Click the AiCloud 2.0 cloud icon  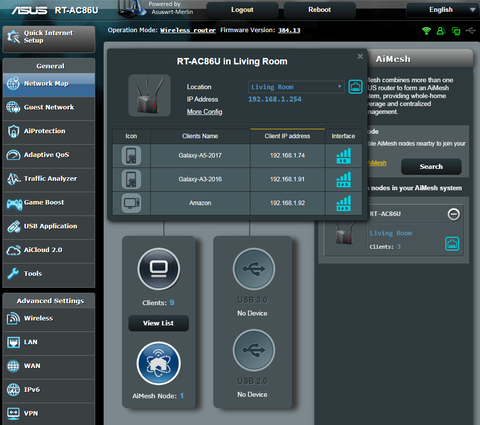point(14,250)
